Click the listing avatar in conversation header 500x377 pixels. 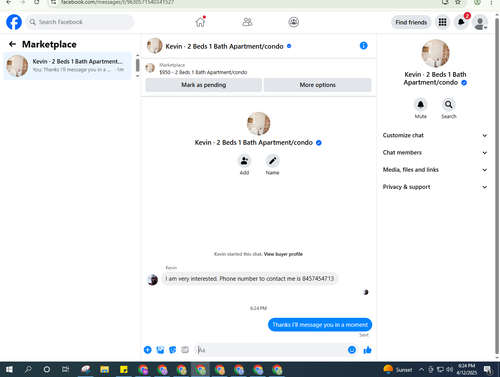(155, 46)
